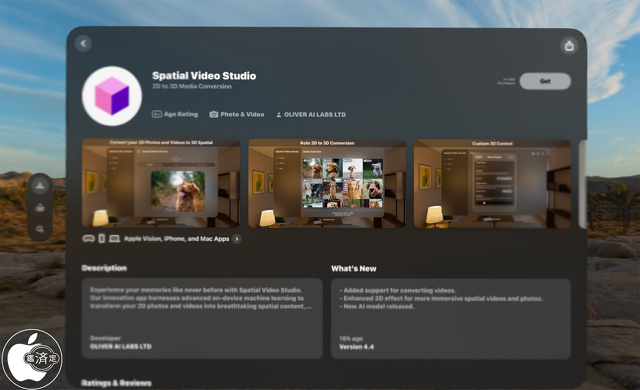Click the Spatial Video Studio title
Screen dimensions: 640x390
204,75
